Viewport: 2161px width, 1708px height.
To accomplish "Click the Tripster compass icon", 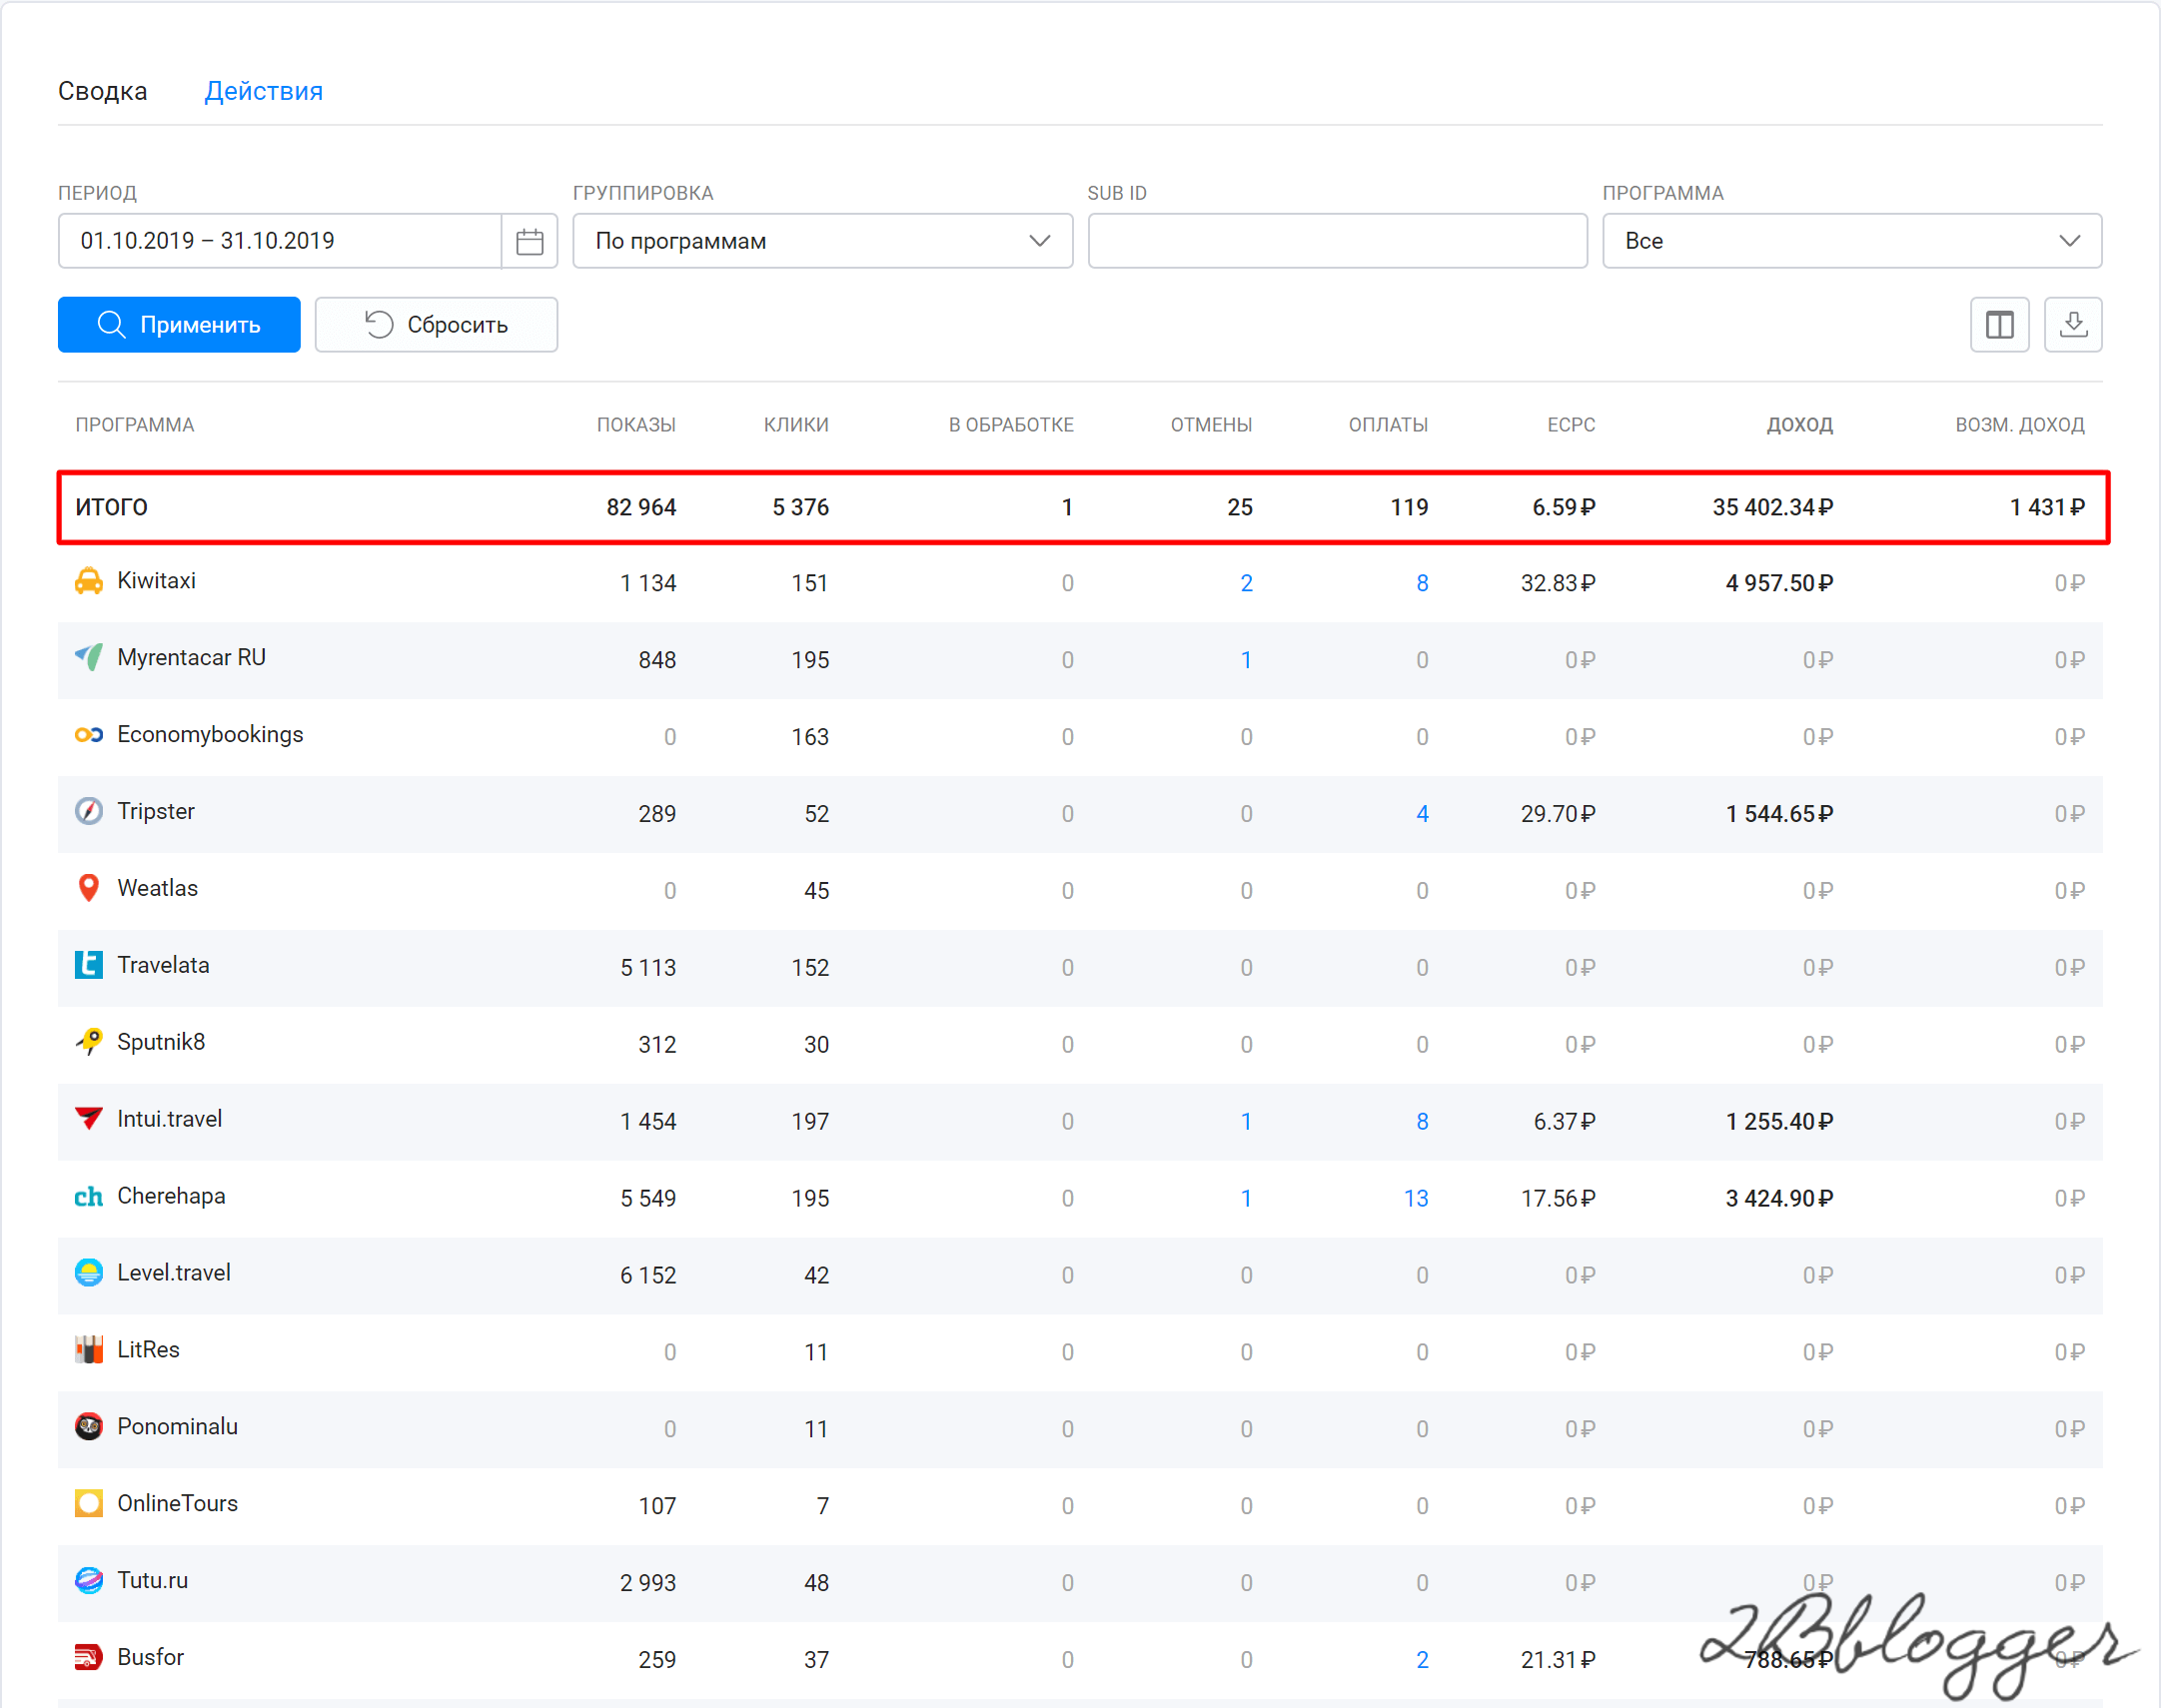I will tap(89, 811).
